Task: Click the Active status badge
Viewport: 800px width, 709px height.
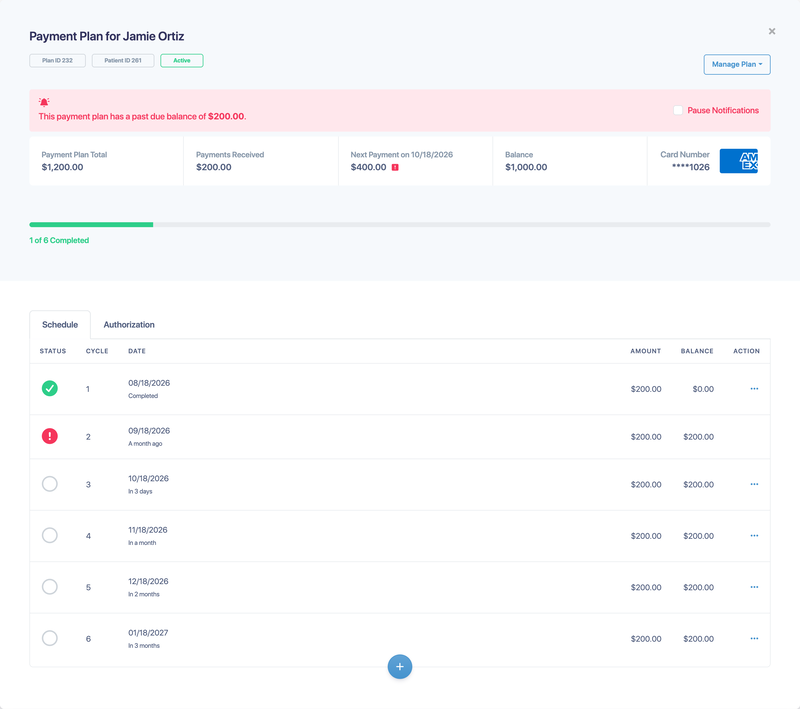Action: [182, 60]
